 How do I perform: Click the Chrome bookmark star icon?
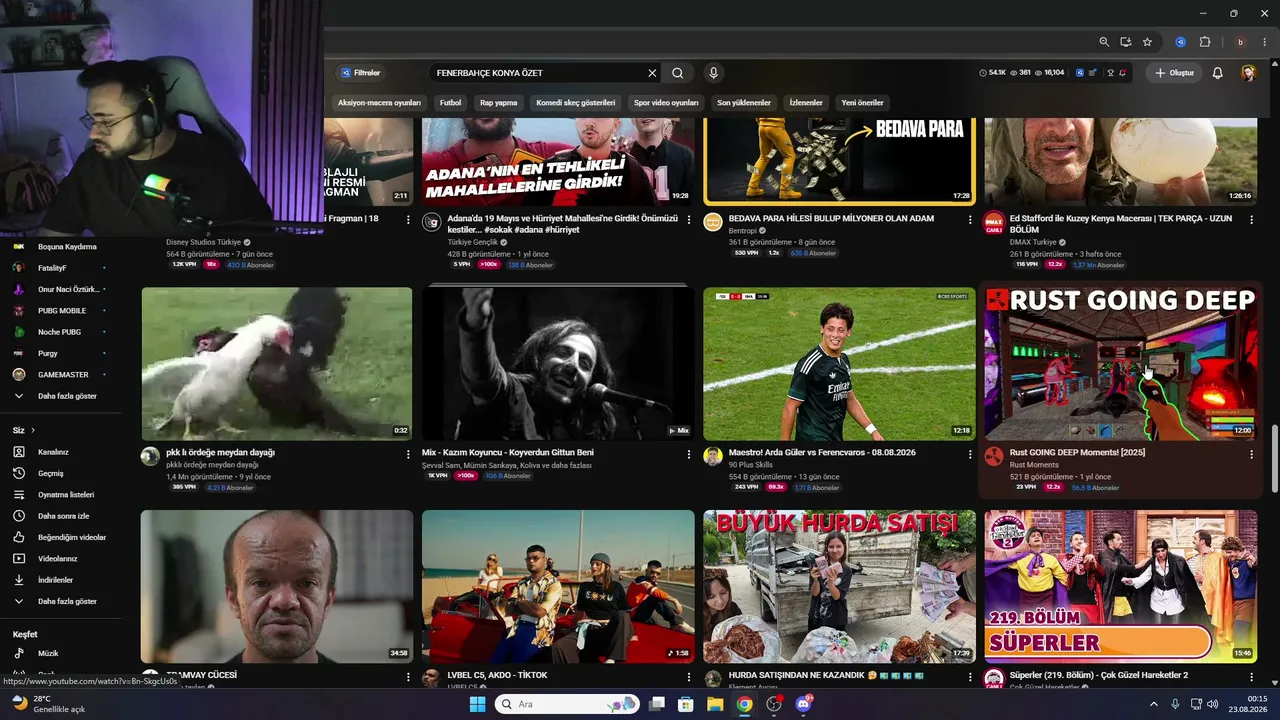pos(1147,42)
